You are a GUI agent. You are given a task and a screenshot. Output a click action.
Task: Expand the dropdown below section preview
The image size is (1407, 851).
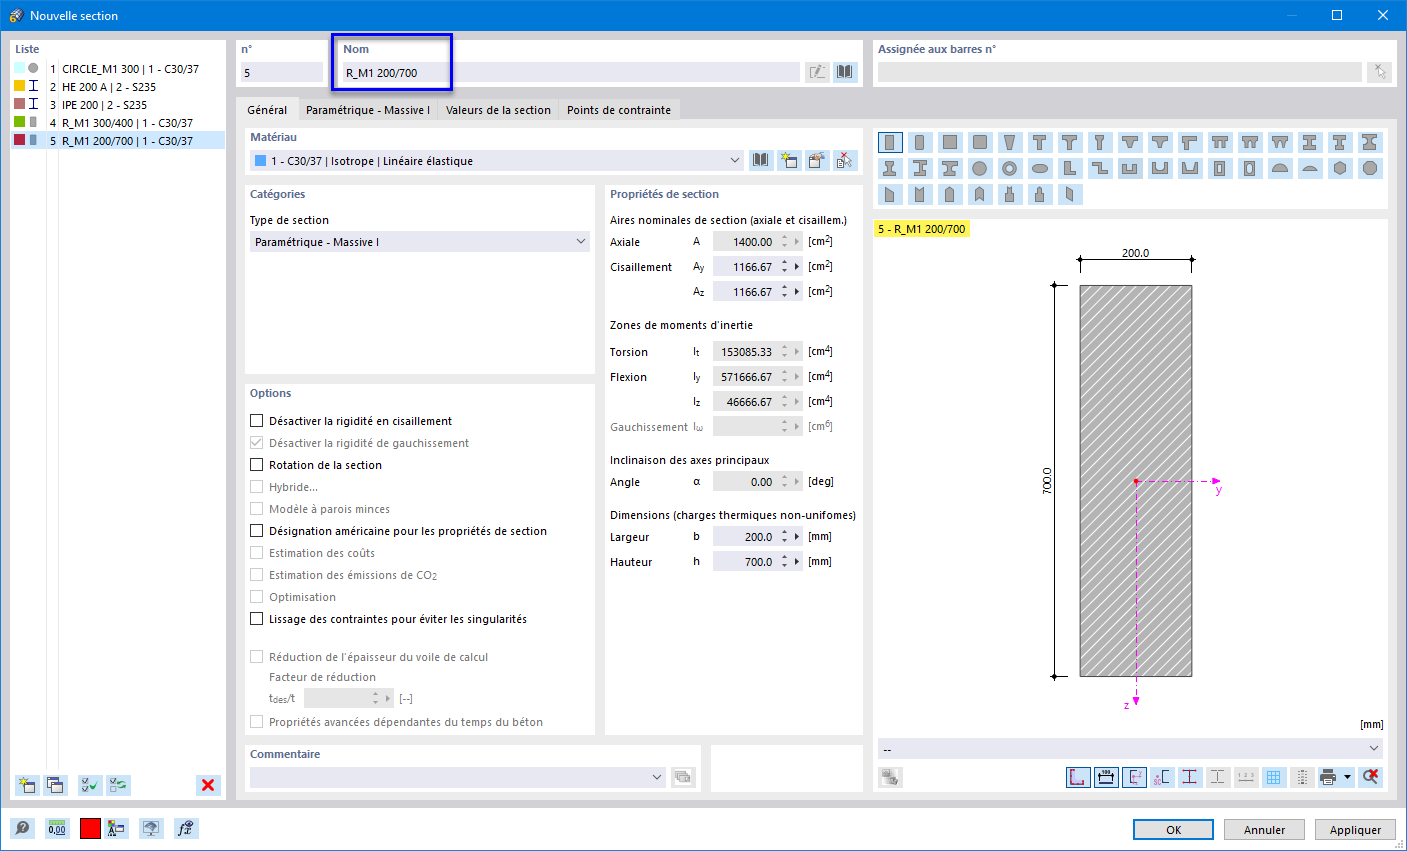click(x=1374, y=748)
